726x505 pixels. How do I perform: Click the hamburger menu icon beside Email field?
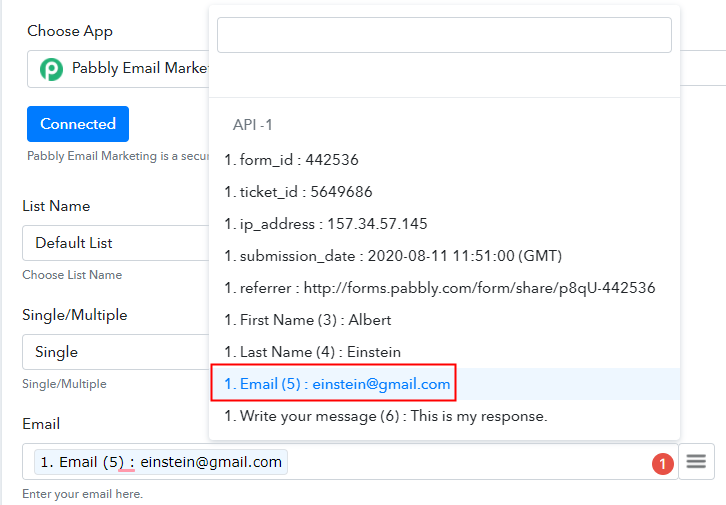pos(696,461)
